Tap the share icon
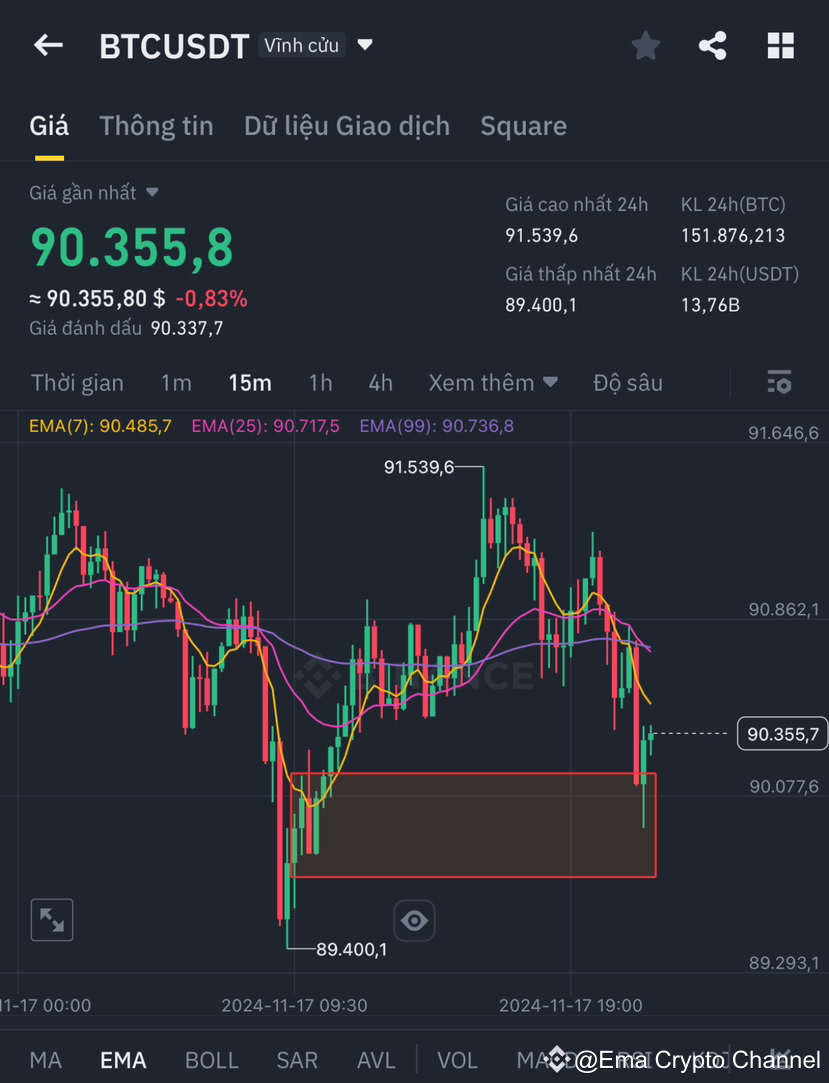Image resolution: width=829 pixels, height=1083 pixels. [712, 45]
